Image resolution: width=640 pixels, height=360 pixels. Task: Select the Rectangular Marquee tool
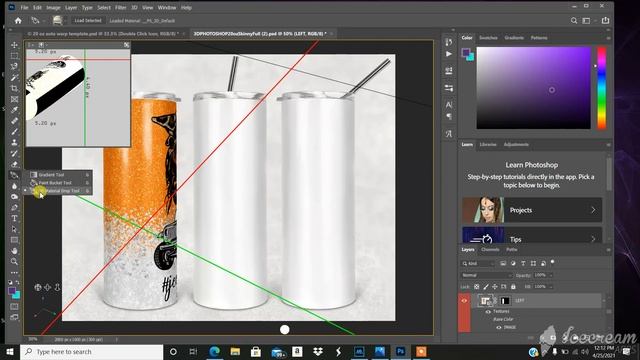[x=14, y=56]
